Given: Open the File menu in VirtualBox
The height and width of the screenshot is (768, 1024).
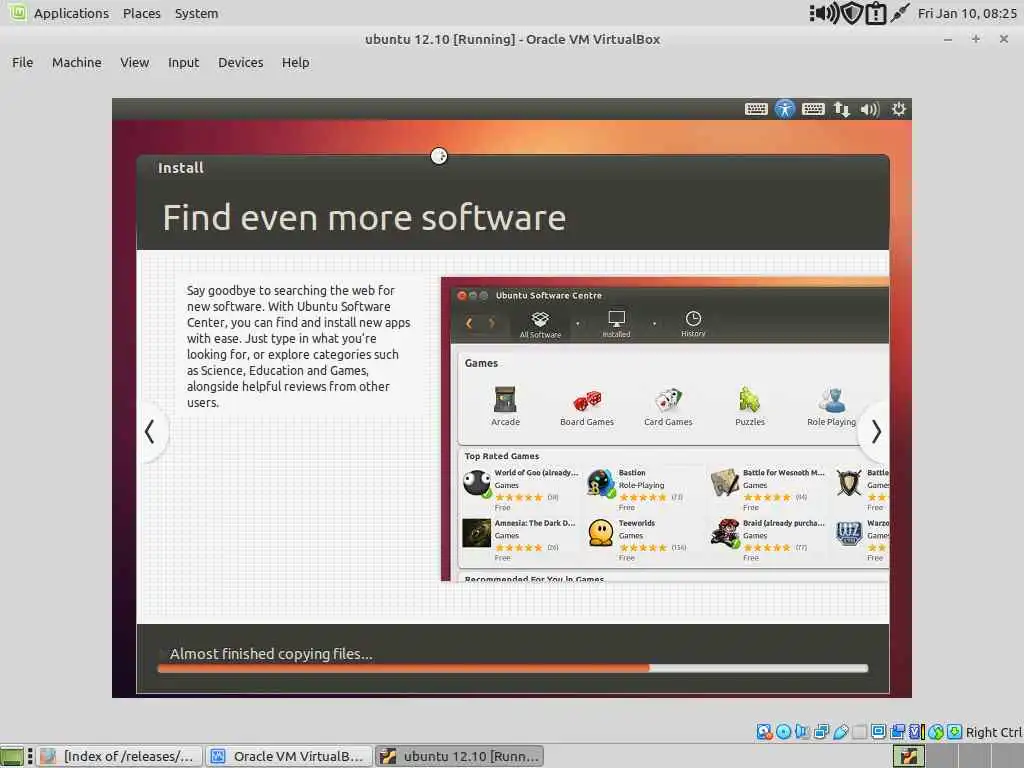Looking at the screenshot, I should (22, 63).
